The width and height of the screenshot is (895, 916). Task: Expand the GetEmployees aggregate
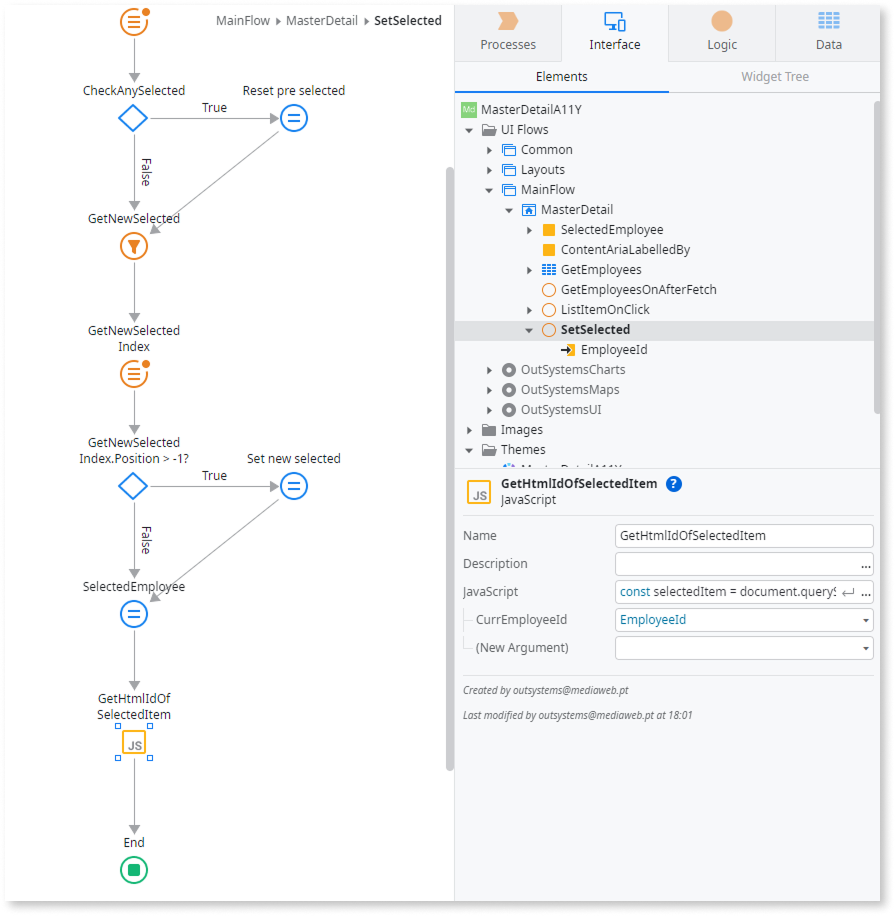tap(529, 270)
